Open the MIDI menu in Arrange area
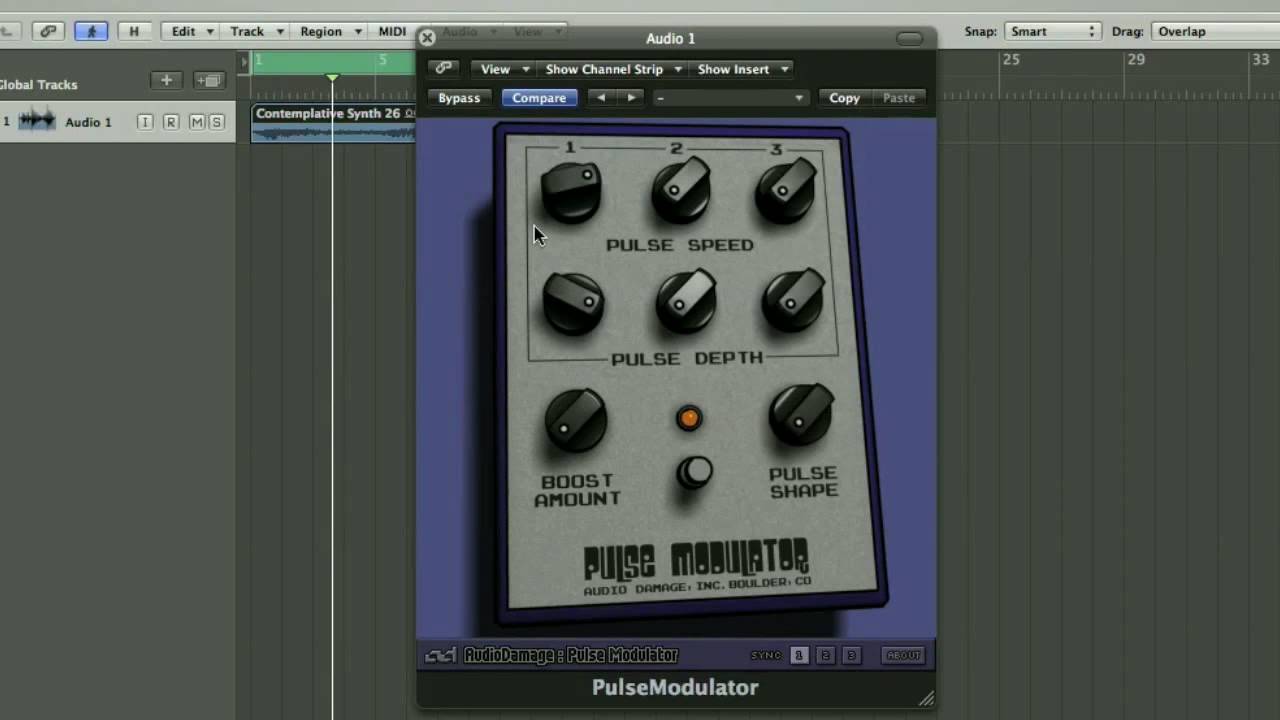The image size is (1280, 720). point(392,31)
